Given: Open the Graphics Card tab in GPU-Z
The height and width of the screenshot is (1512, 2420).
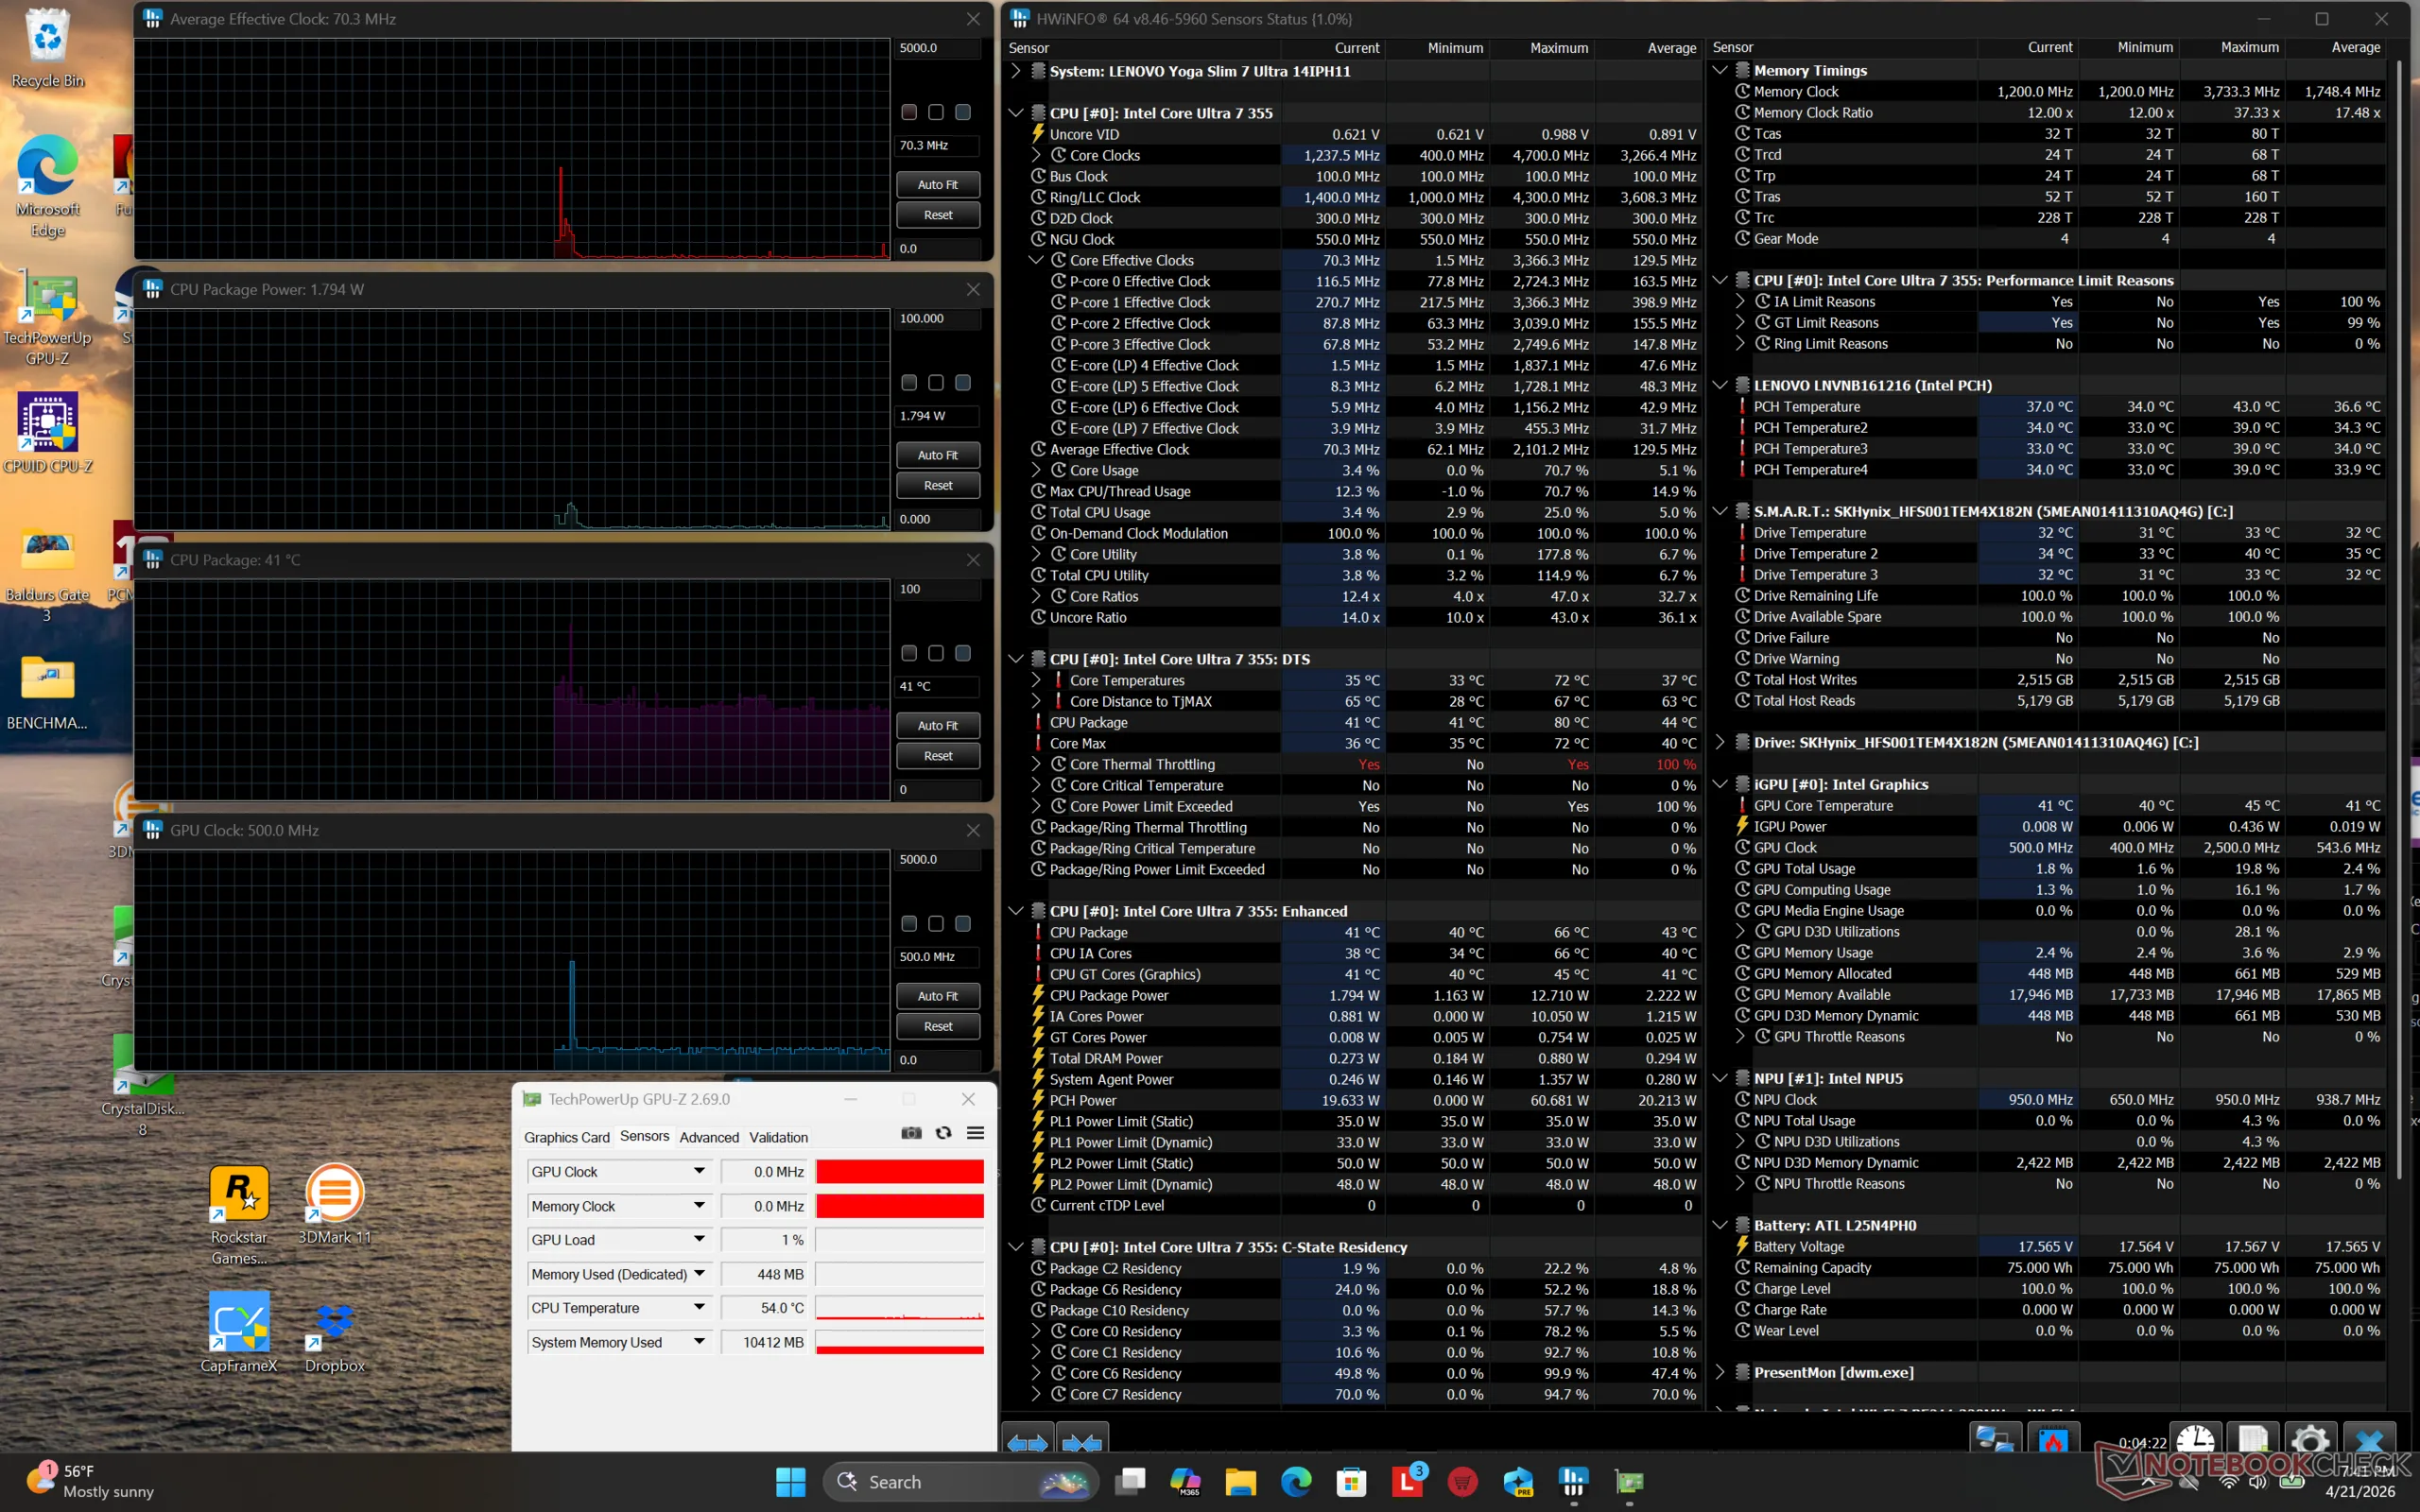Looking at the screenshot, I should click(x=566, y=1137).
